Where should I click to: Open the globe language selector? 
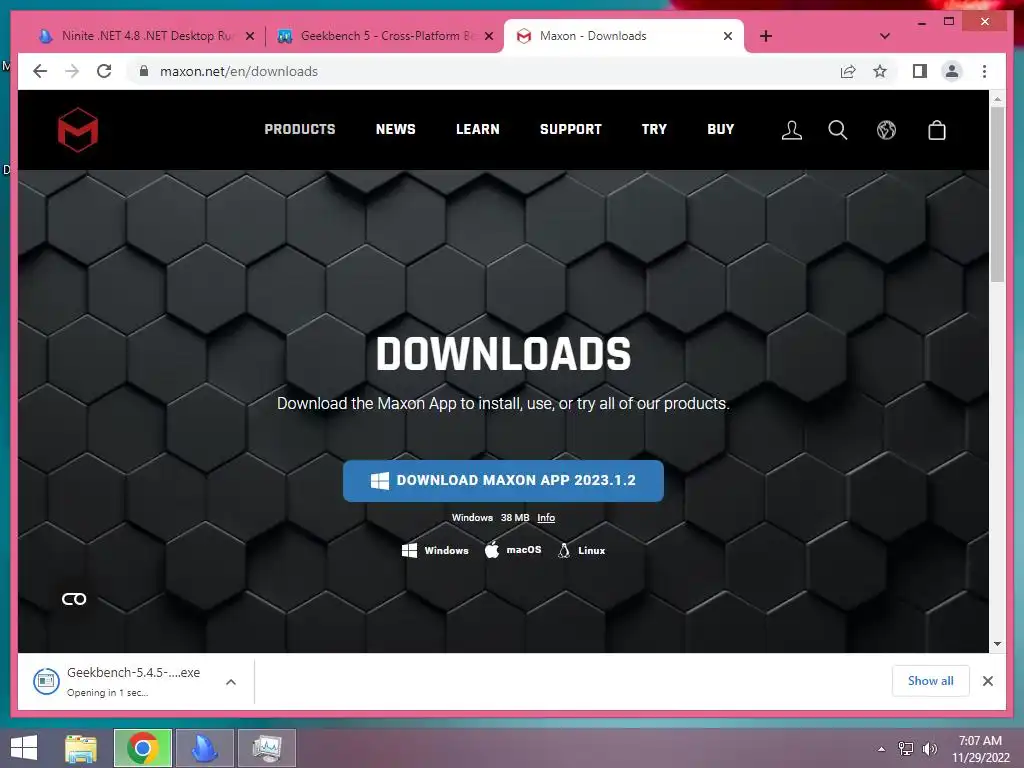[886, 130]
